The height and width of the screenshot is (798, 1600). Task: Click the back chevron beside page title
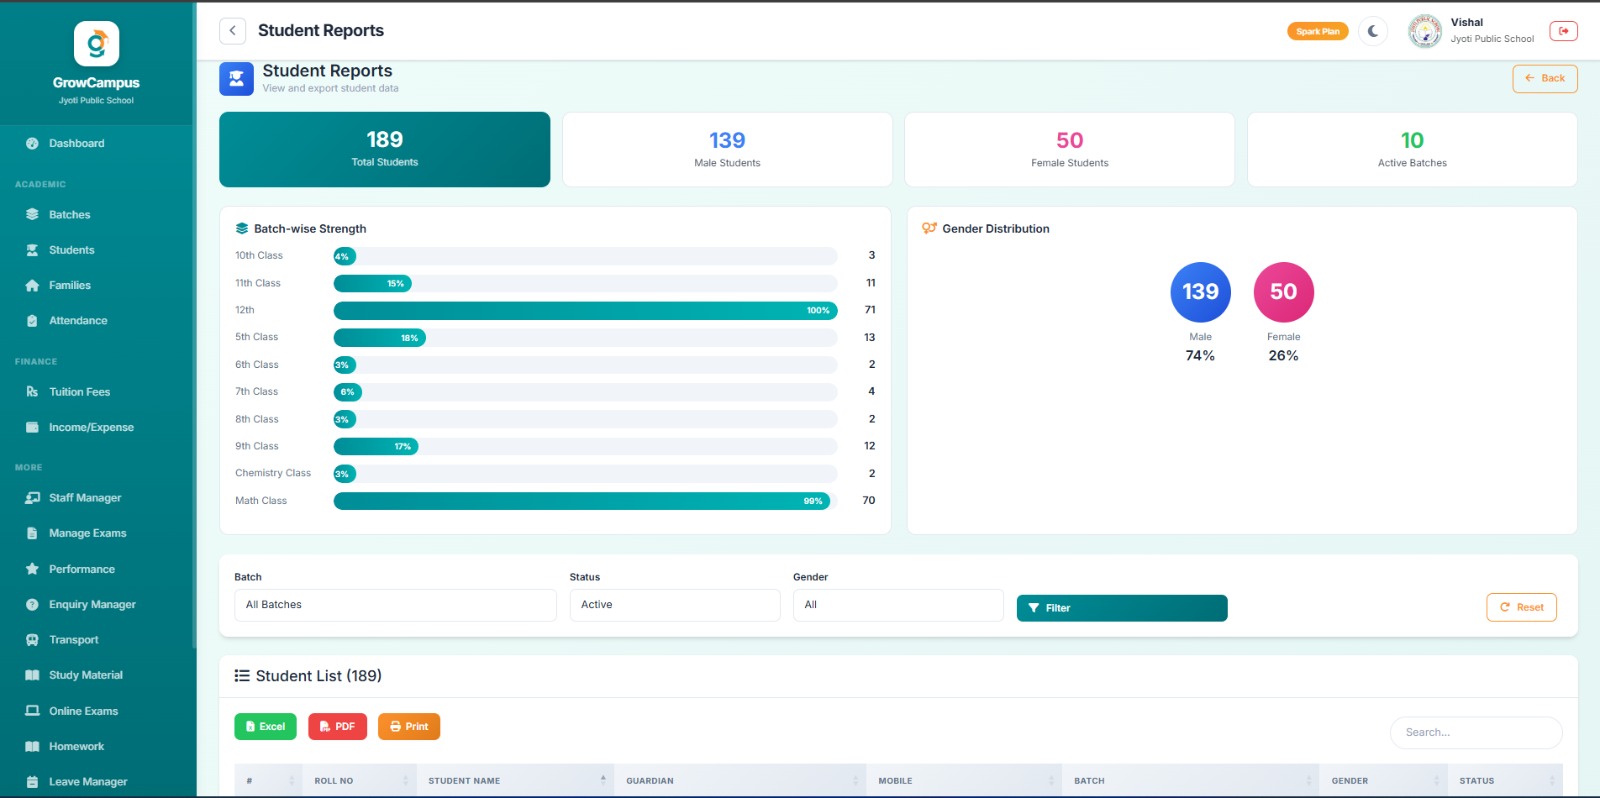(x=232, y=31)
